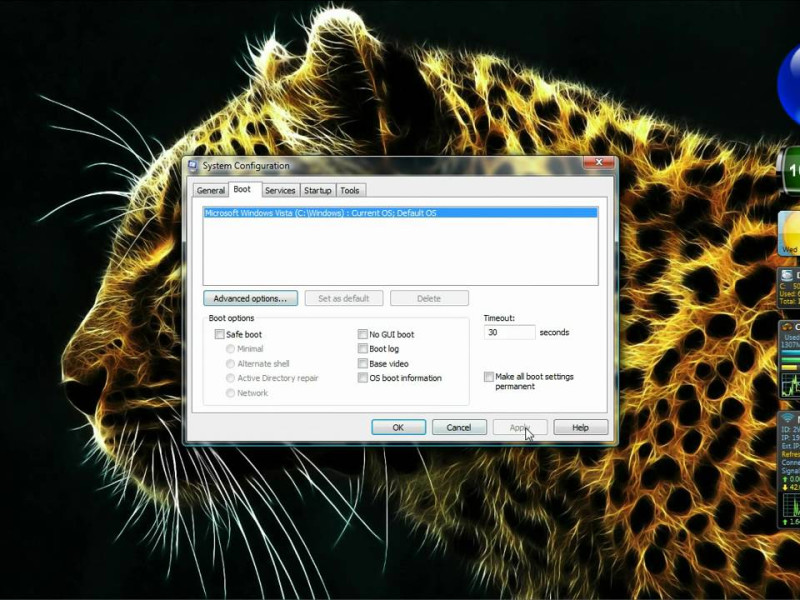Switch to the Tools tab
The height and width of the screenshot is (600, 800).
pyautogui.click(x=351, y=190)
